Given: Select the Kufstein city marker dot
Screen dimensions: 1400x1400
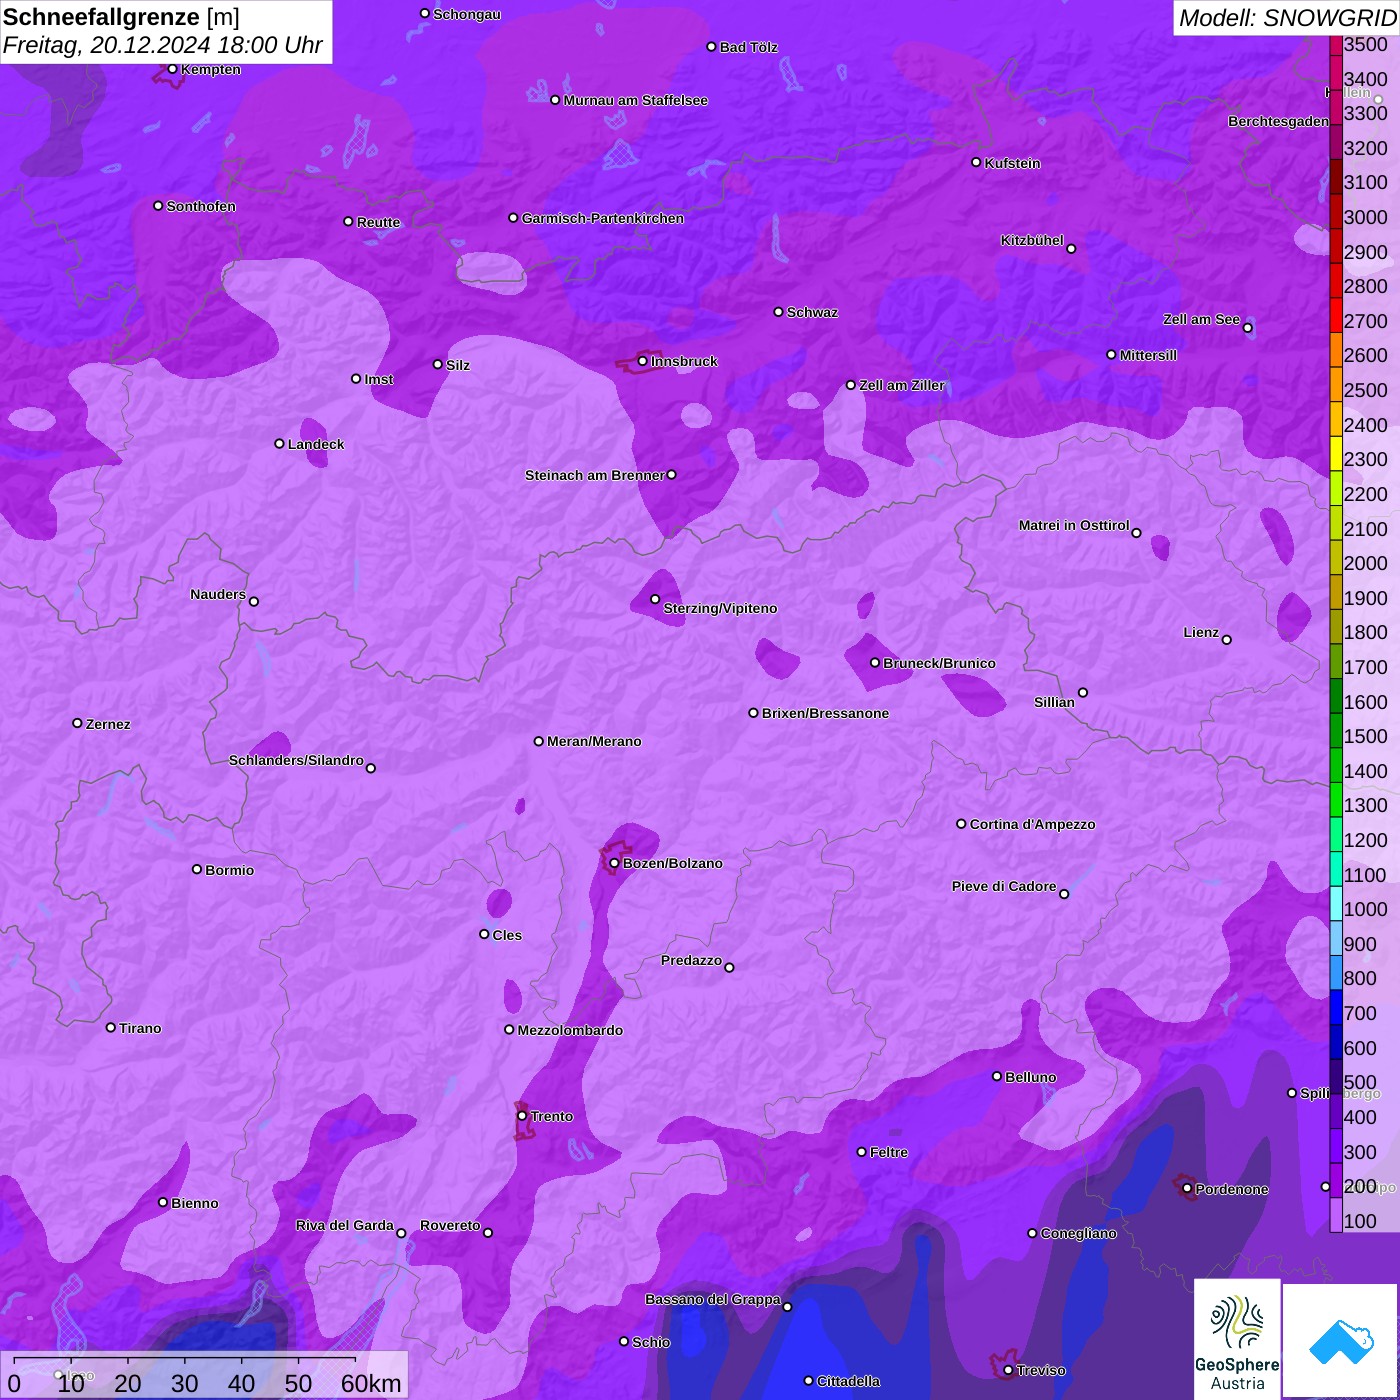Looking at the screenshot, I should coord(977,162).
